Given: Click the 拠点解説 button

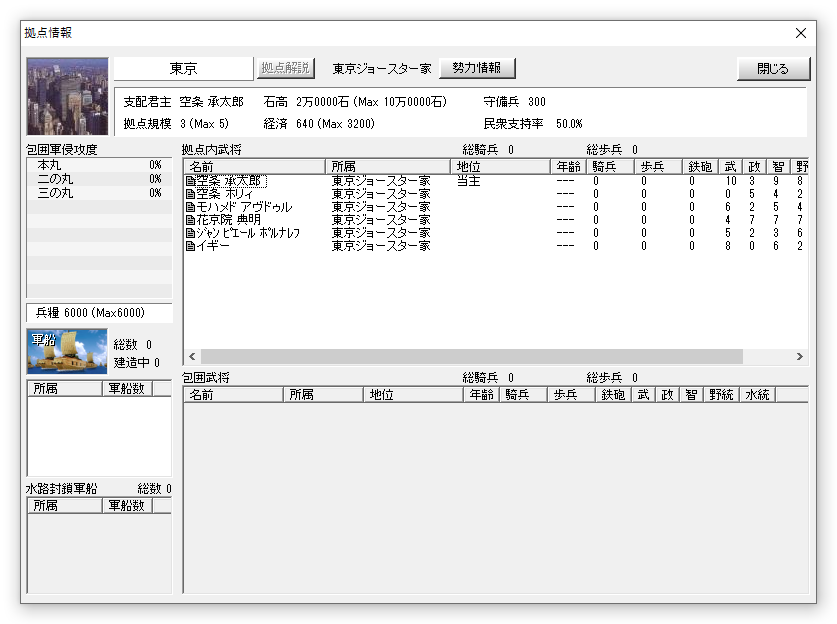Looking at the screenshot, I should pos(286,68).
